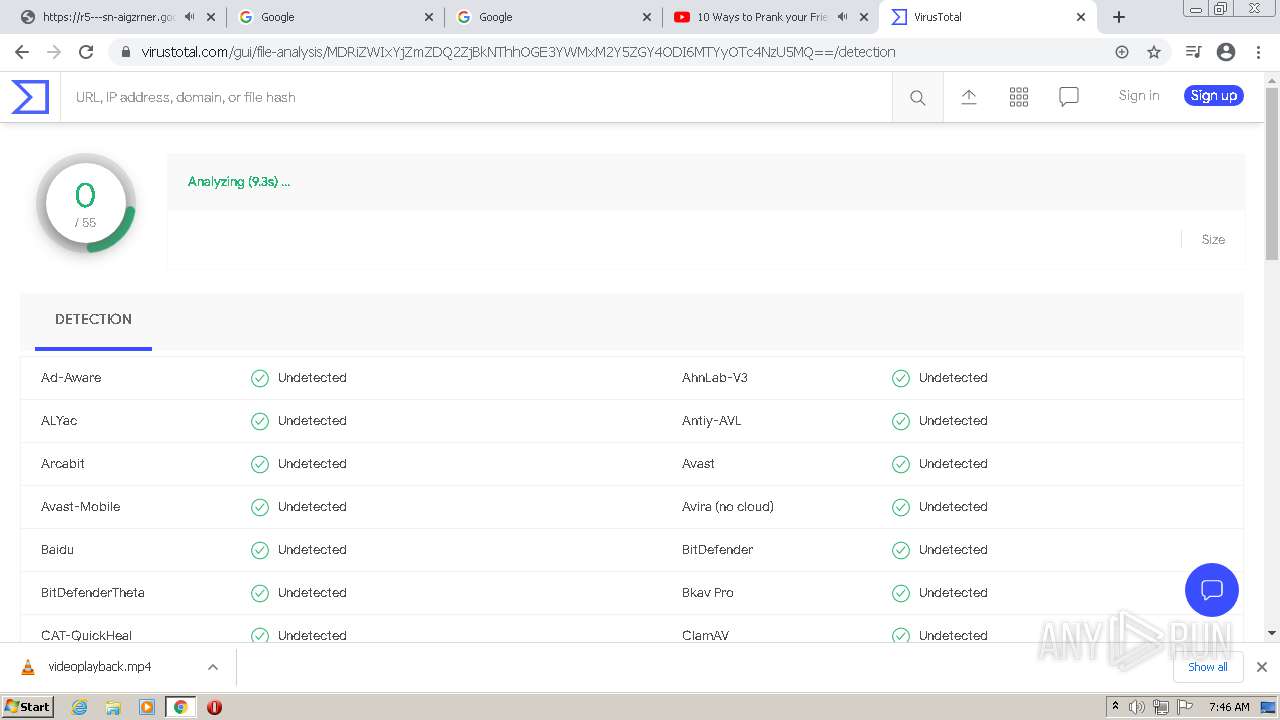Open Internet Explorer from taskbar

[x=80, y=707]
